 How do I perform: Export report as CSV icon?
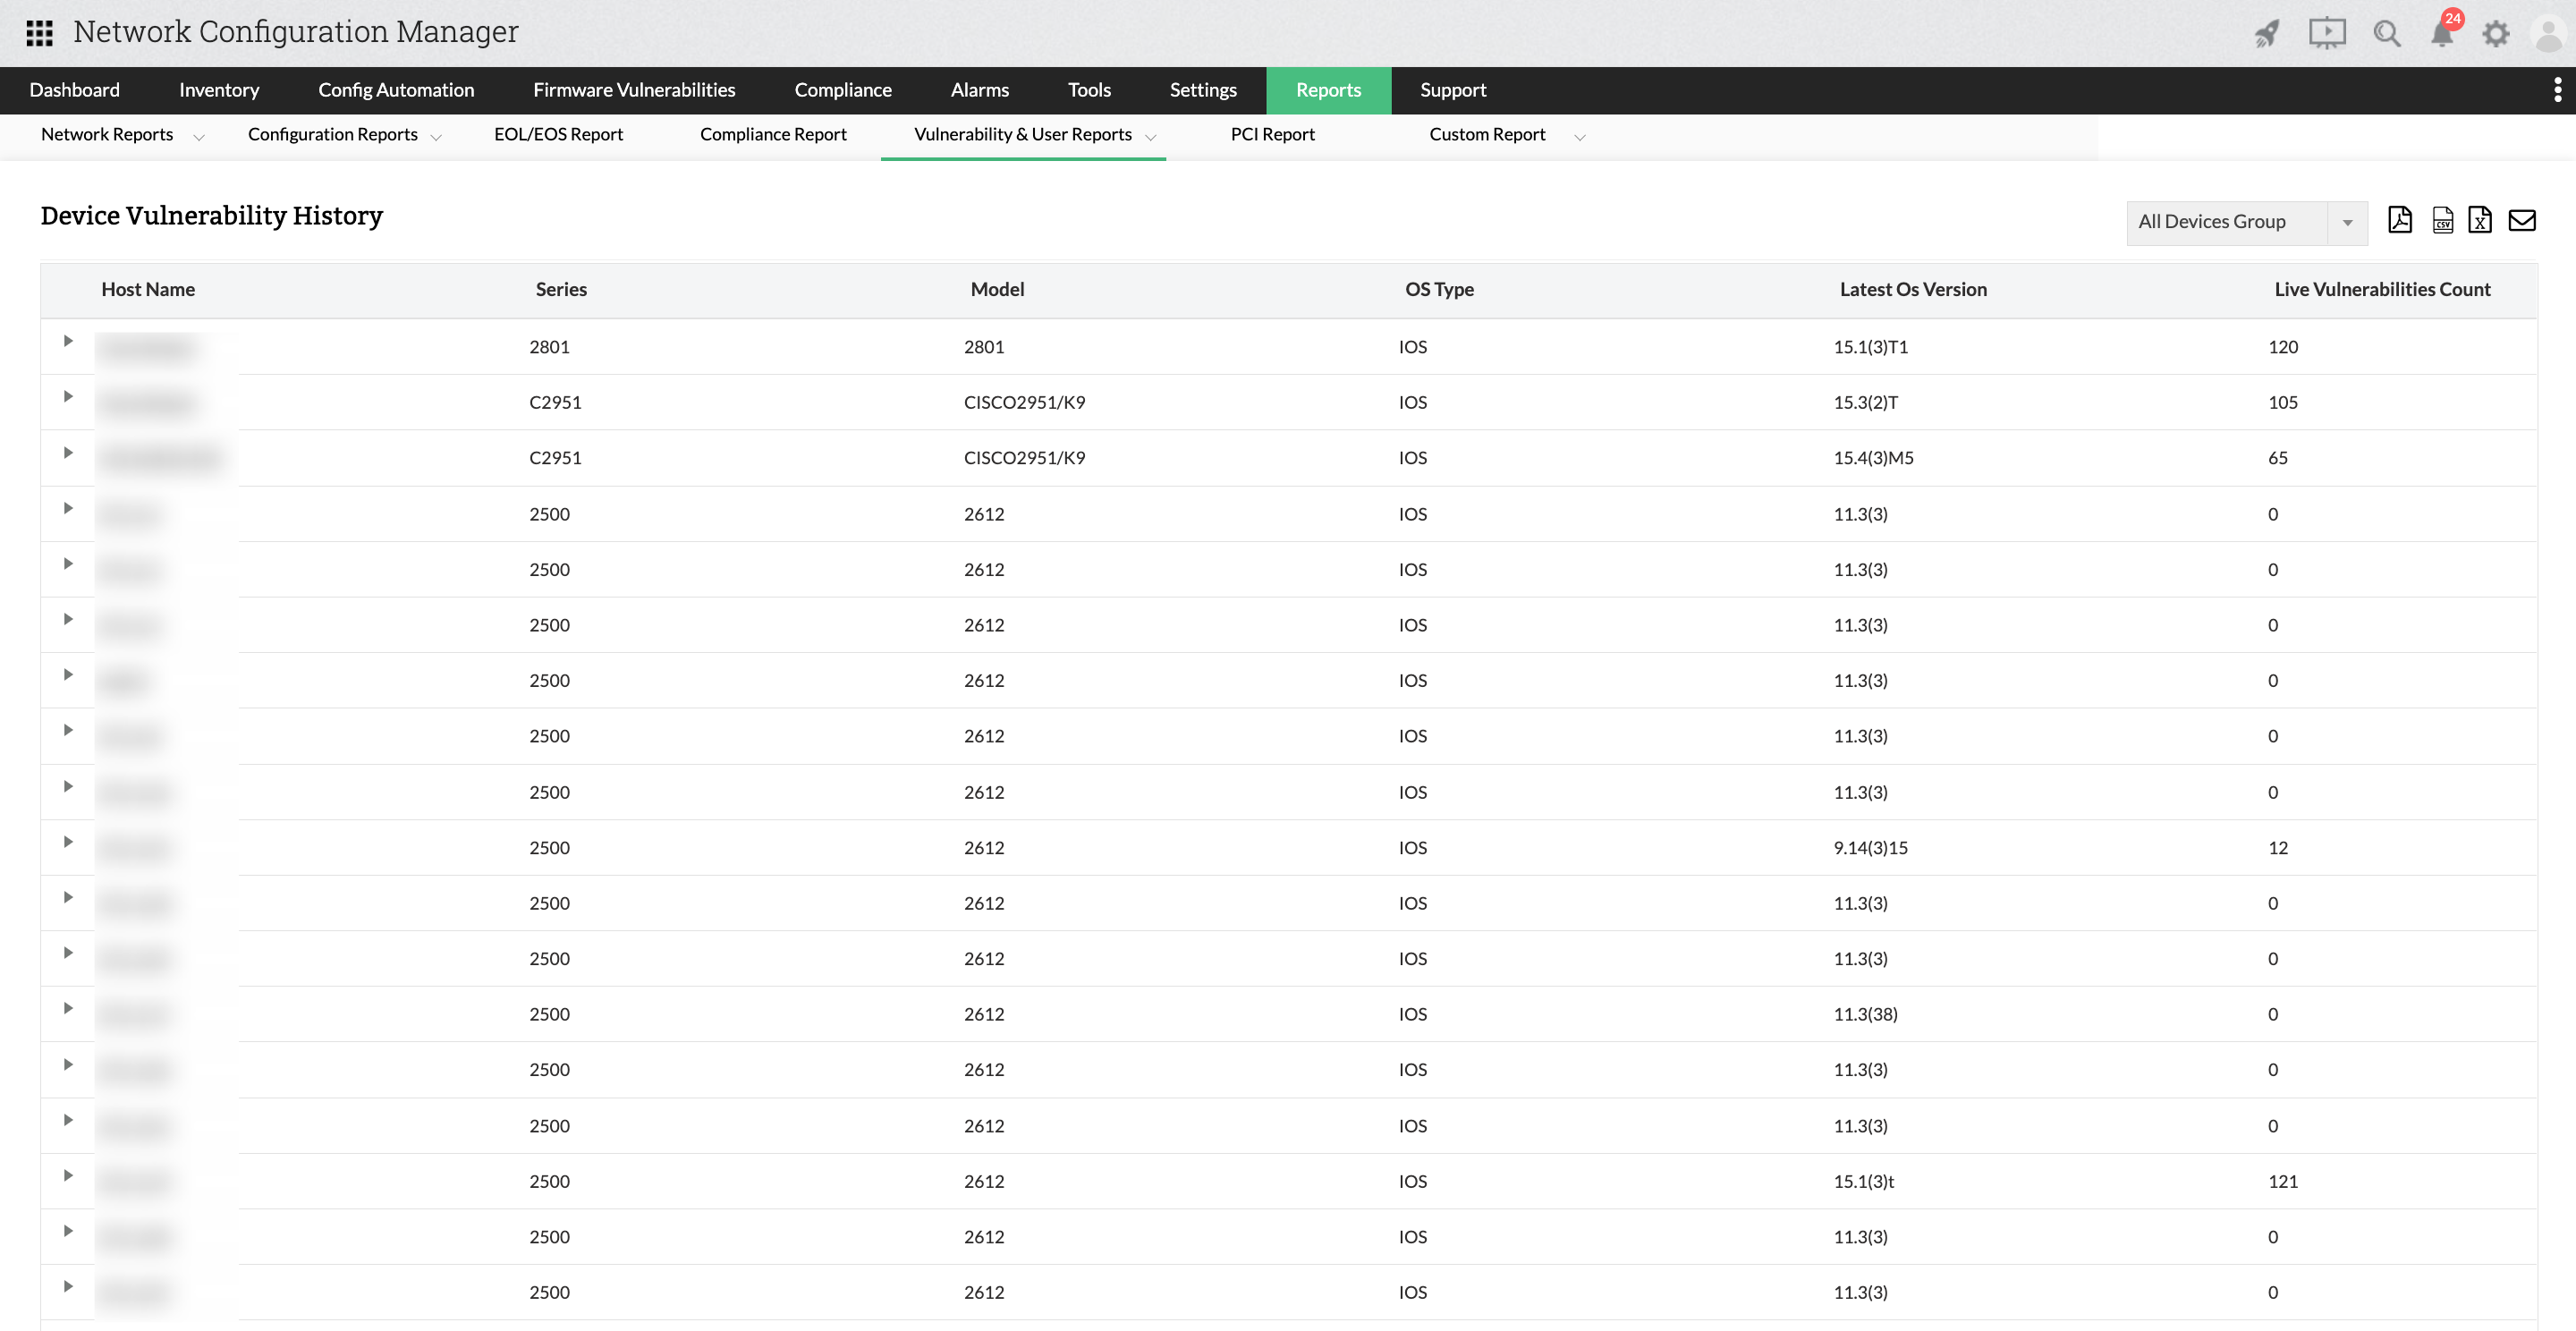tap(2442, 220)
